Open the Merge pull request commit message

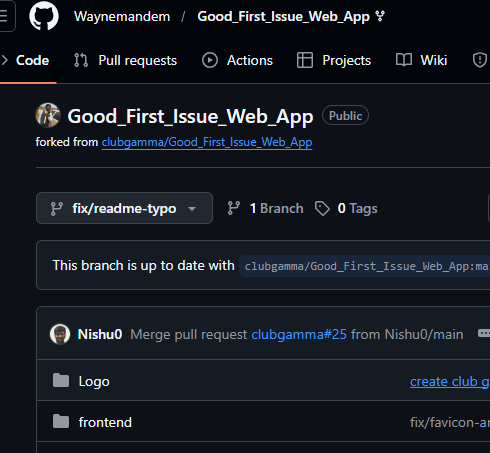pos(189,334)
